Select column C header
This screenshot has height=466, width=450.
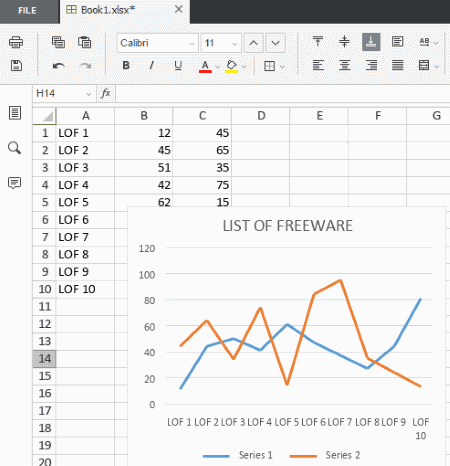(x=202, y=116)
